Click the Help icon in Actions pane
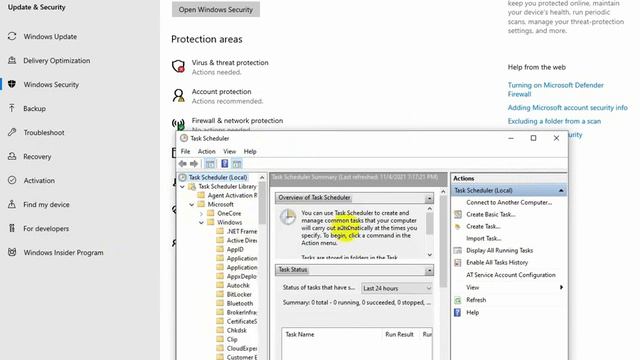This screenshot has width=640, height=360. click(x=458, y=313)
